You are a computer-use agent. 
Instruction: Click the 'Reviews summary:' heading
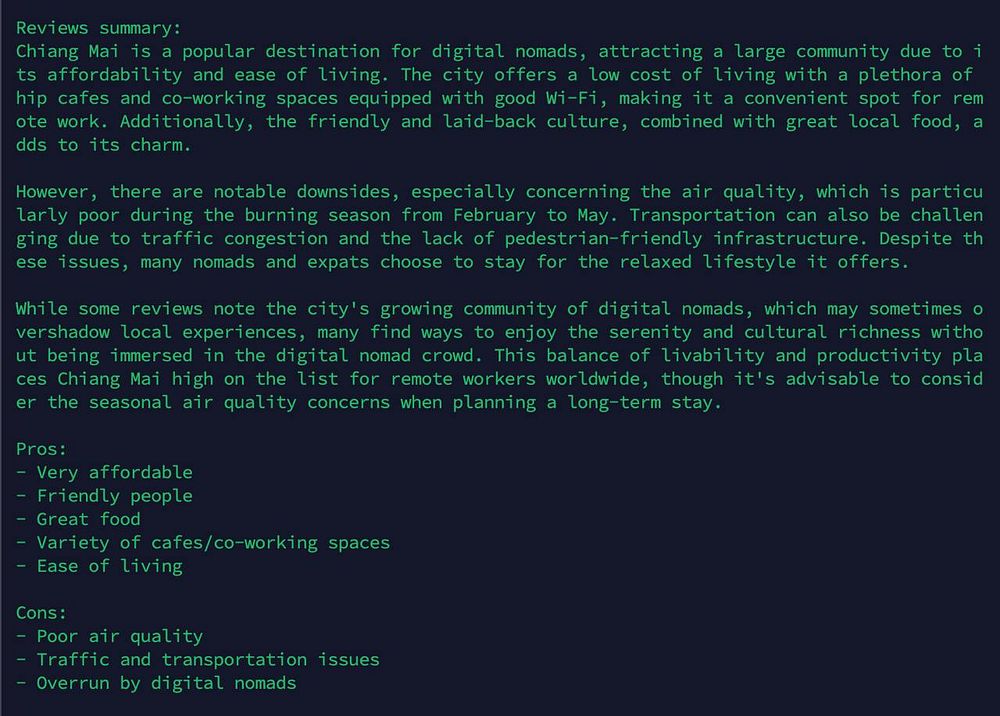click(x=99, y=28)
